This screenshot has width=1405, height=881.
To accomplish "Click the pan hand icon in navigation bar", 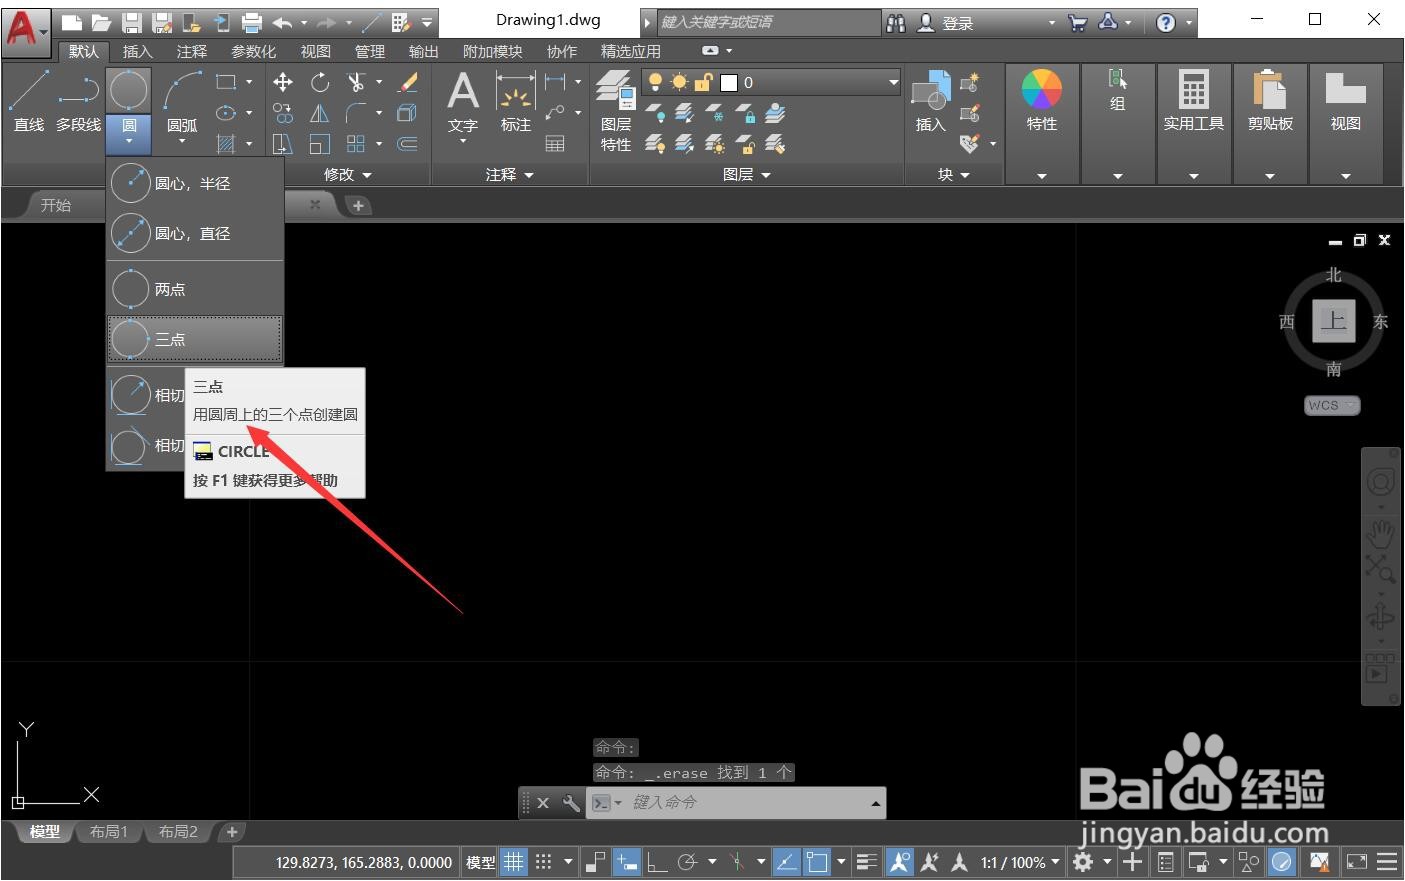I will pos(1381,533).
